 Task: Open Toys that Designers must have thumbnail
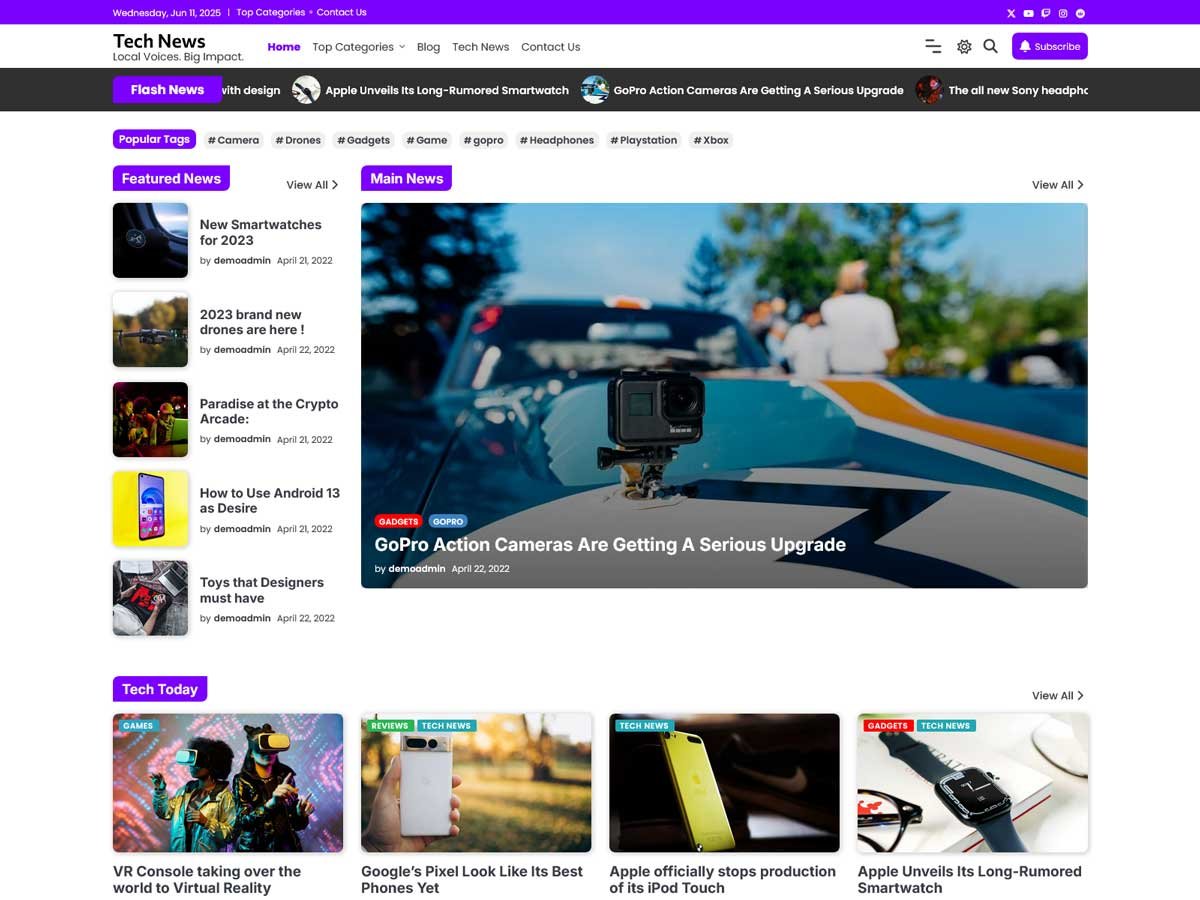(150, 598)
